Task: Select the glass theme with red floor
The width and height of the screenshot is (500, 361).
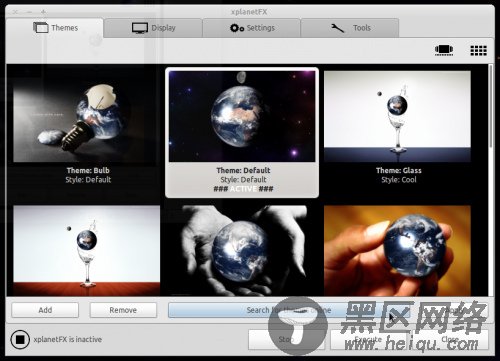Action: (x=86, y=251)
